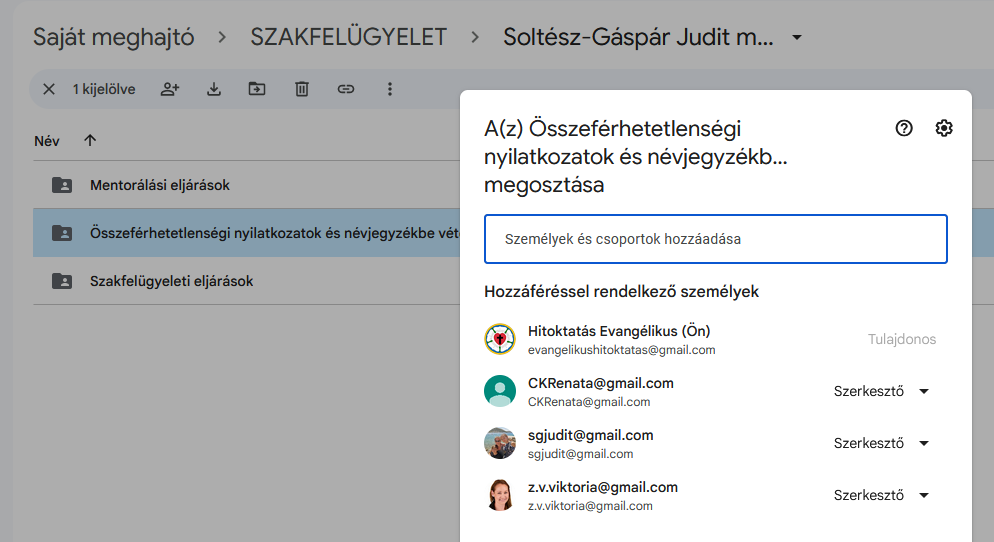This screenshot has height=542, width=994.
Task: Click the evangelikushitoktatas@gmail.com address
Action: pos(621,350)
